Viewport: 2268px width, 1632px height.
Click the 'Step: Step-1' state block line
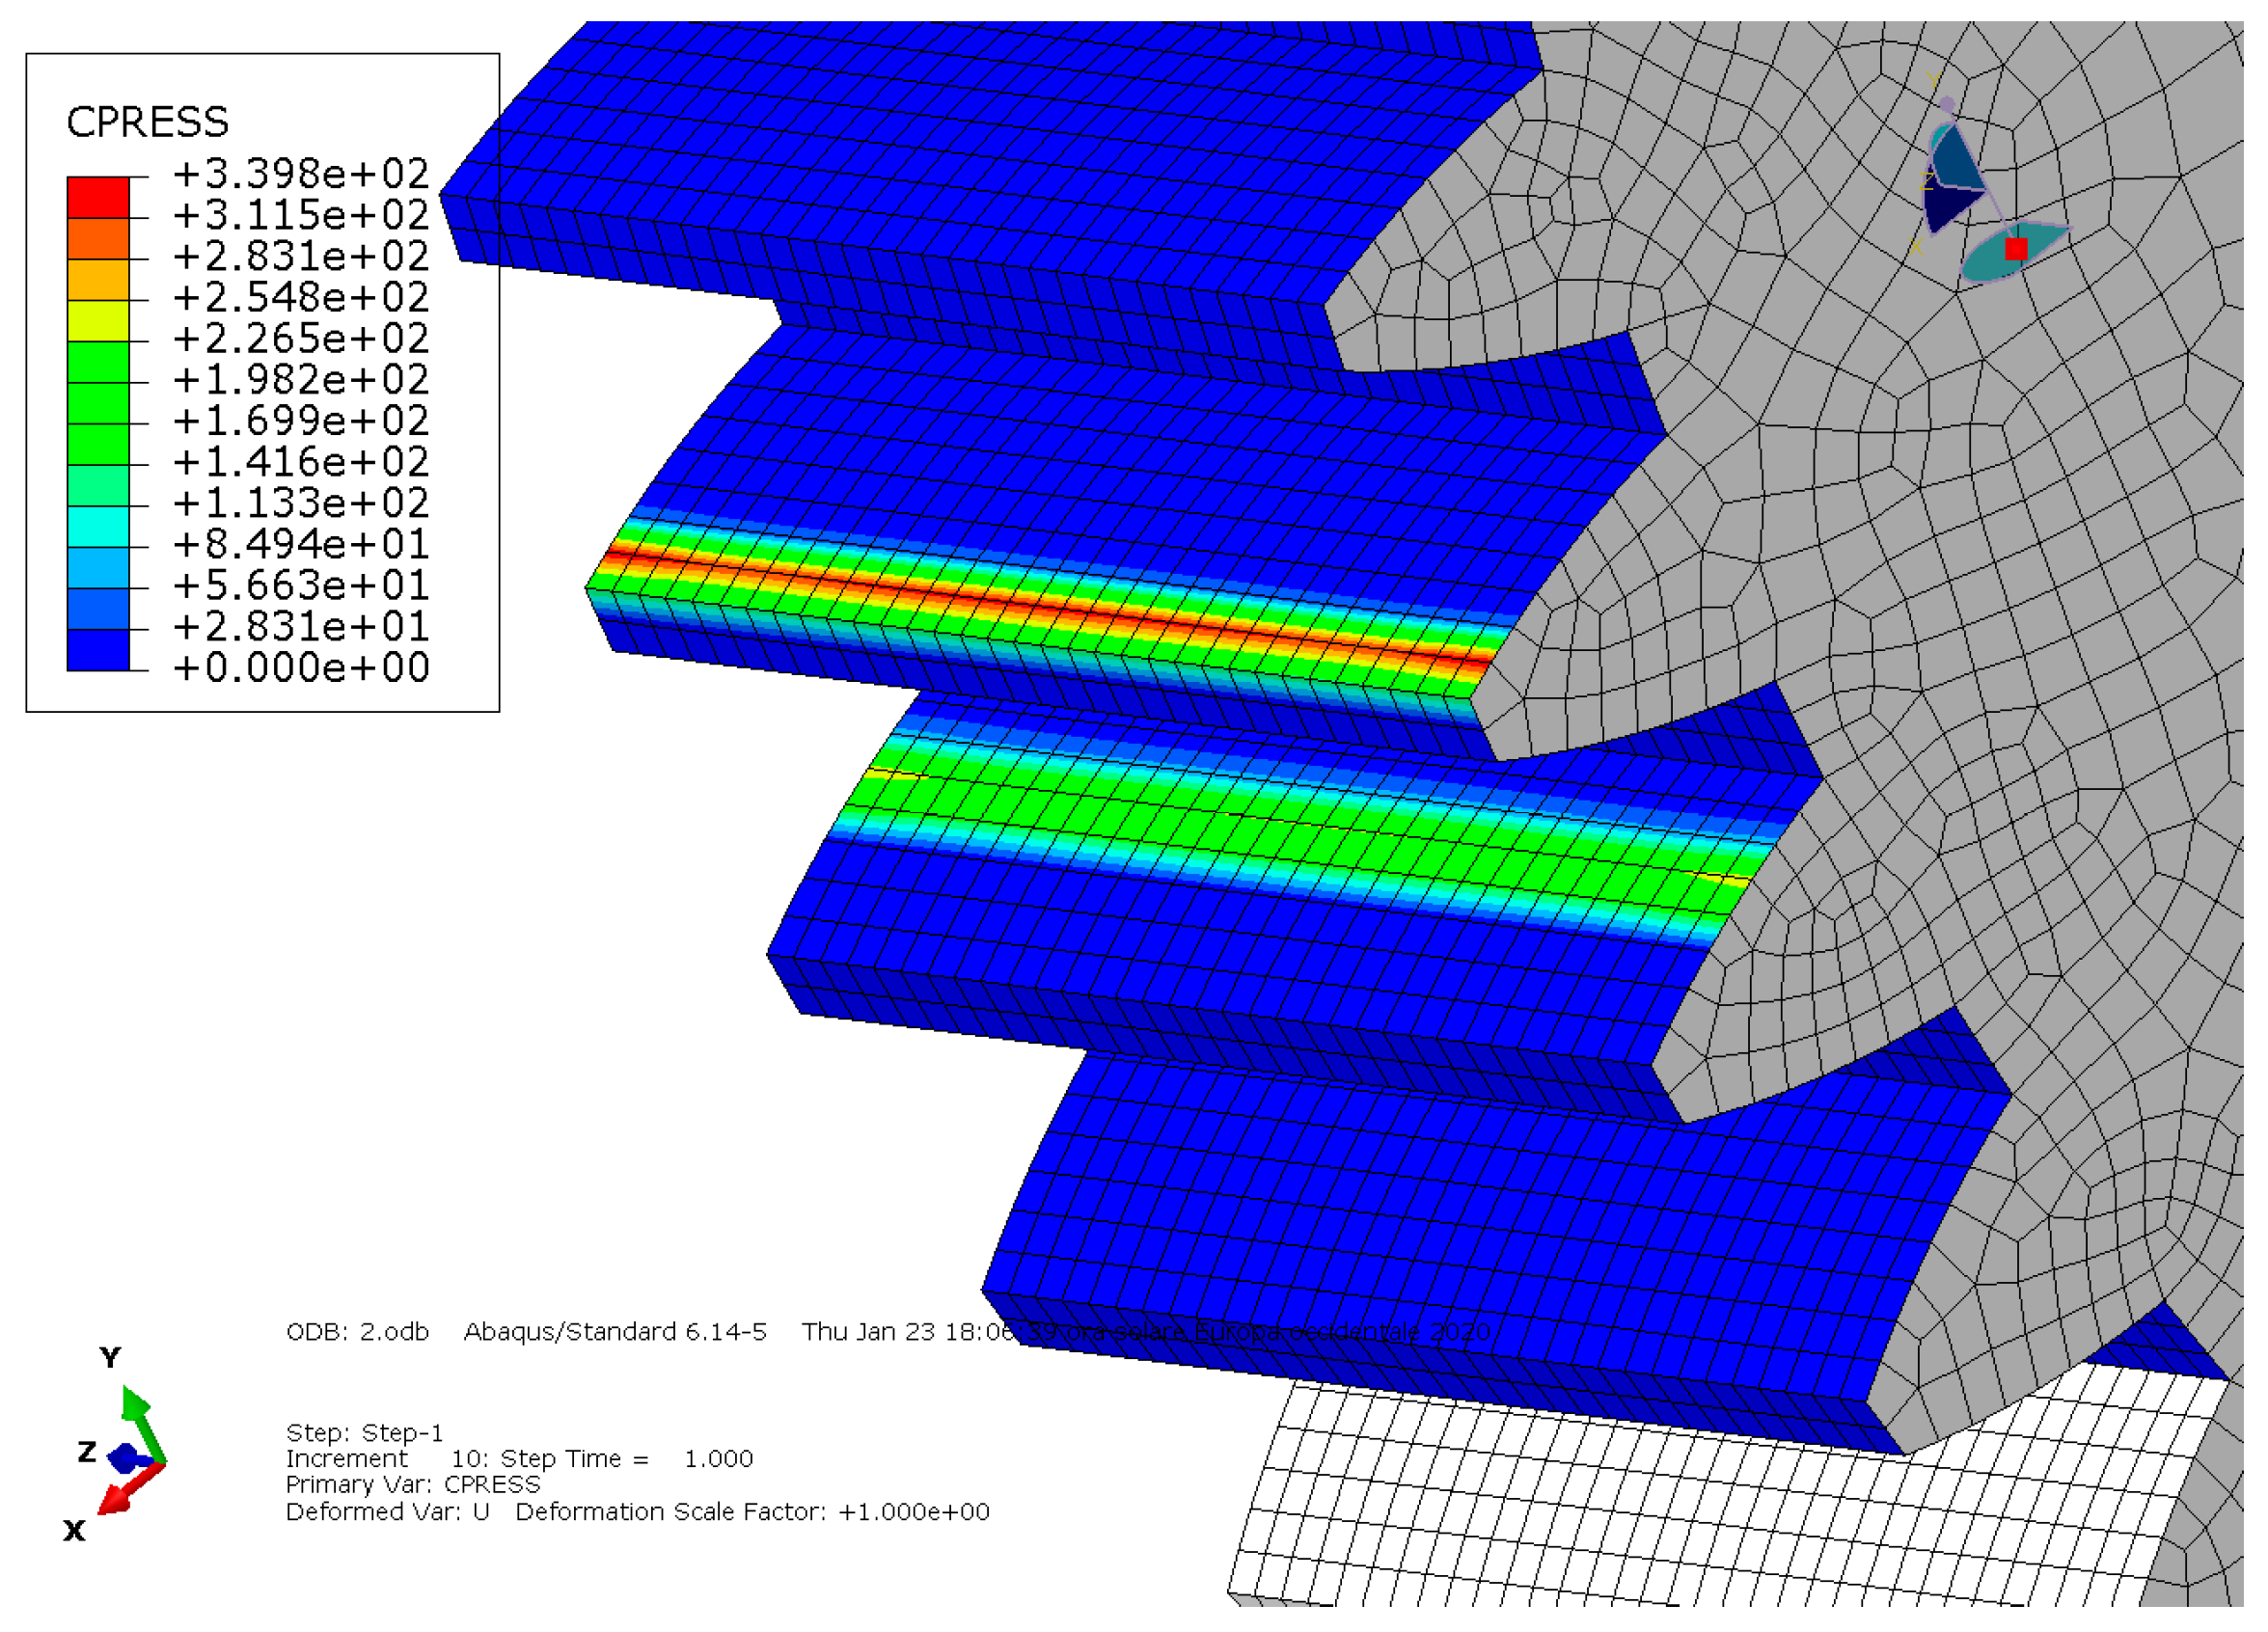click(x=364, y=1433)
